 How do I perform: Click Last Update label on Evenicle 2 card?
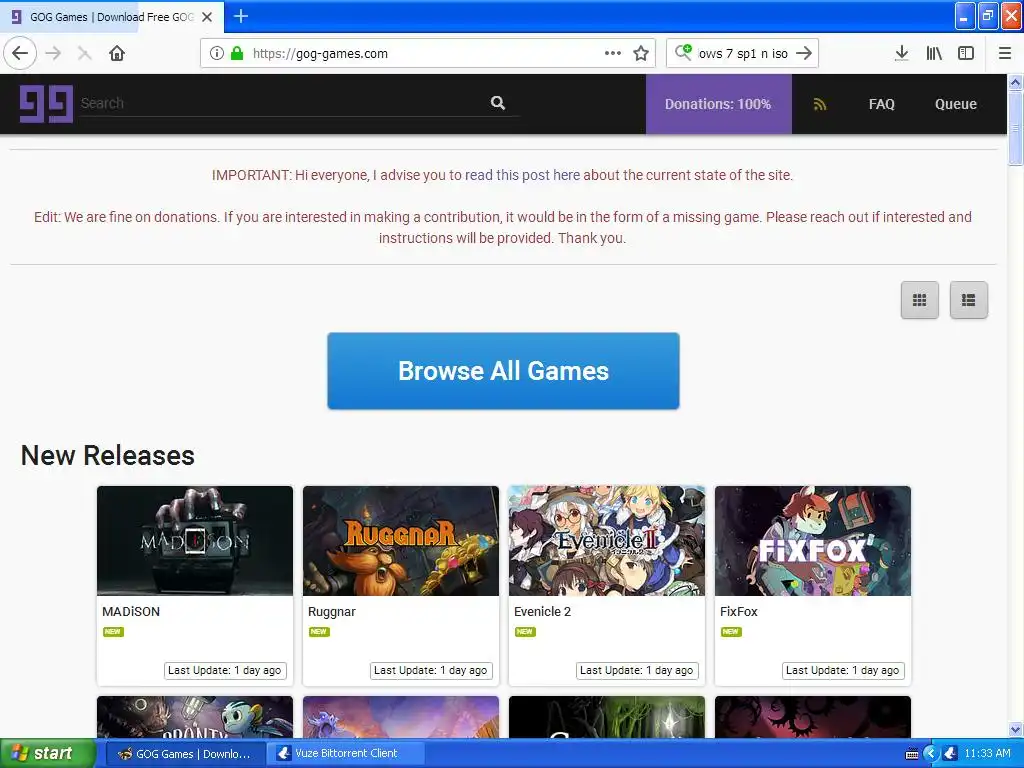pyautogui.click(x=637, y=670)
